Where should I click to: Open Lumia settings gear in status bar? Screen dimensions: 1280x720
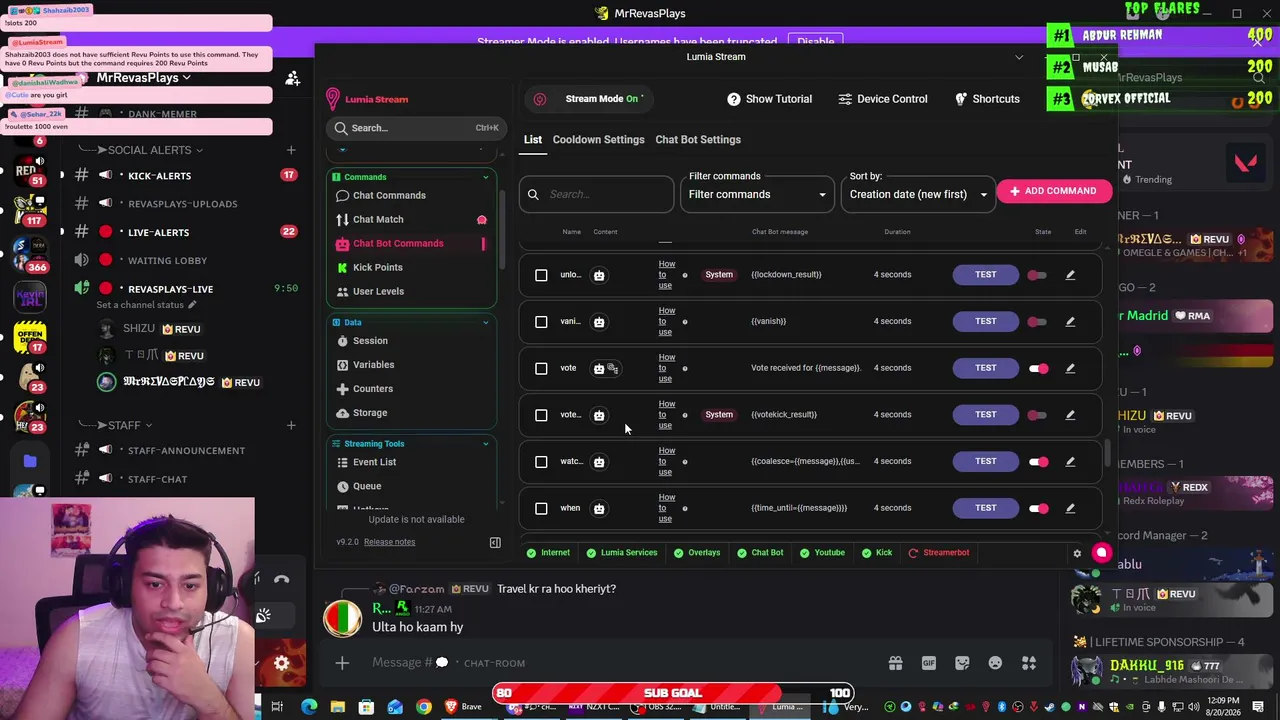pyautogui.click(x=1077, y=553)
